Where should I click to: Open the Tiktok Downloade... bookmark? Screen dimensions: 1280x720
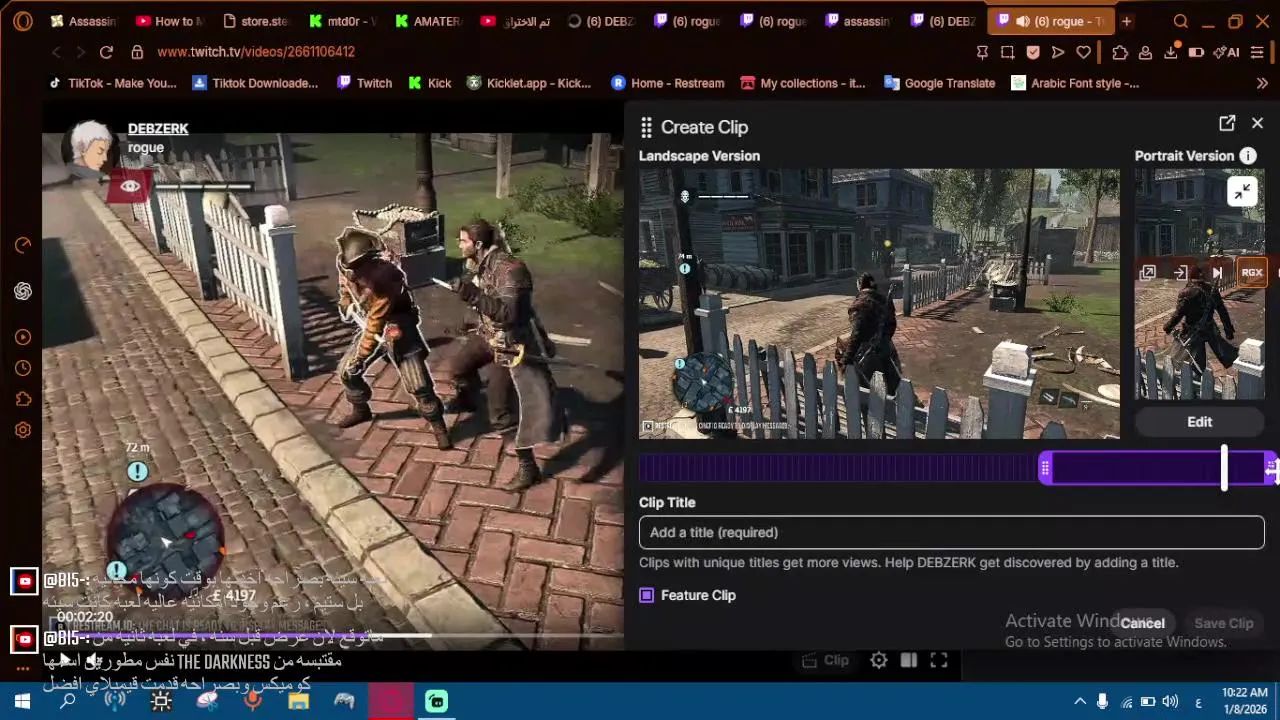click(254, 83)
